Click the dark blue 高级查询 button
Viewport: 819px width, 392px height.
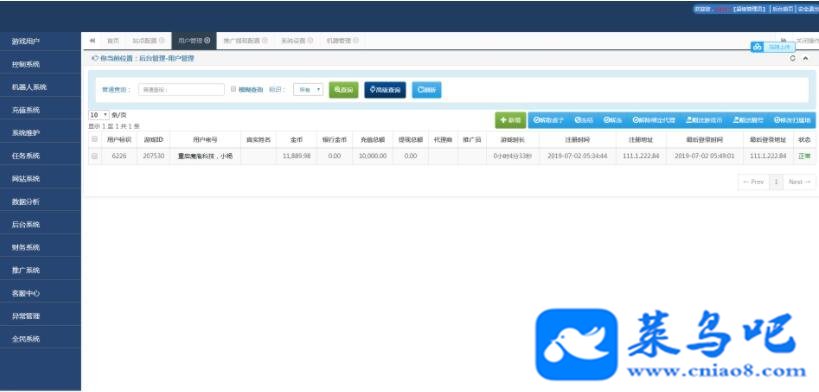point(385,90)
